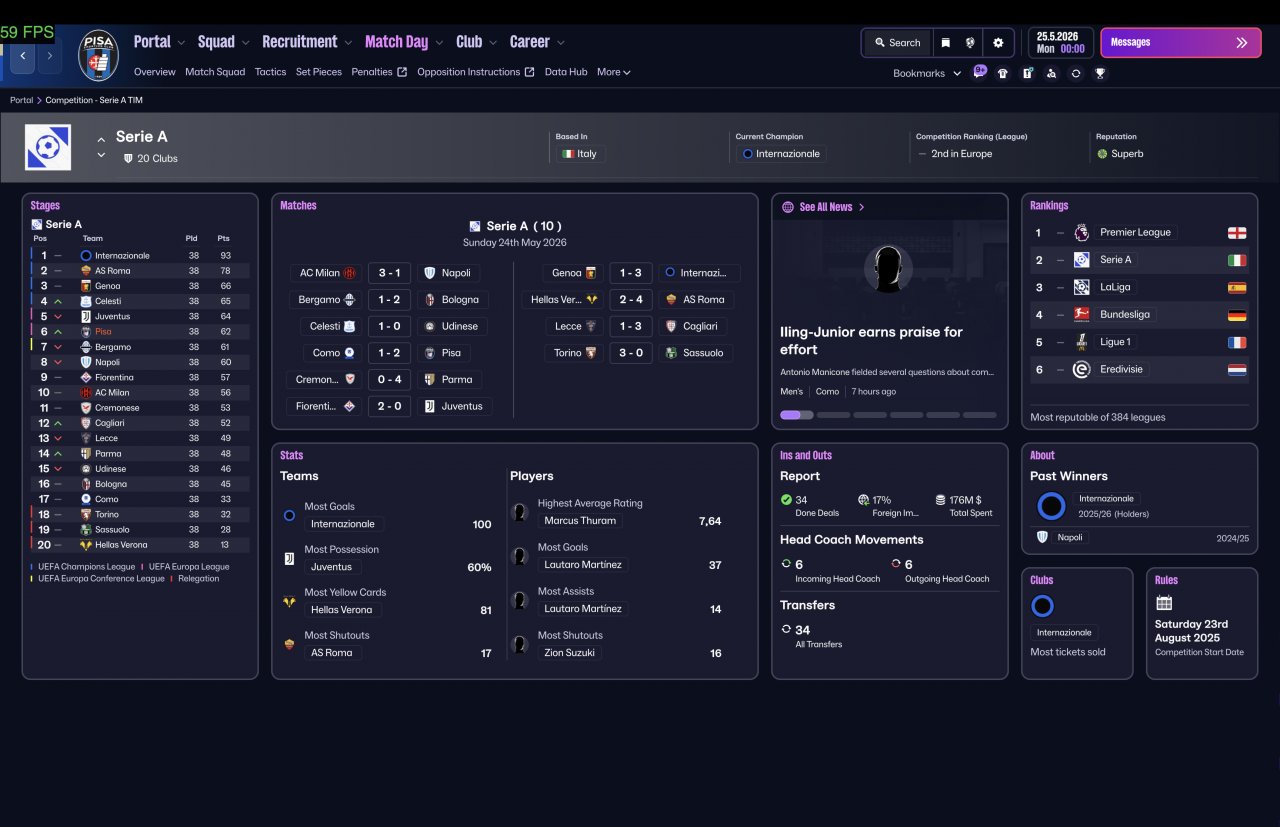This screenshot has width=1280, height=827.
Task: Open the Club dropdown menu
Action: (x=476, y=42)
